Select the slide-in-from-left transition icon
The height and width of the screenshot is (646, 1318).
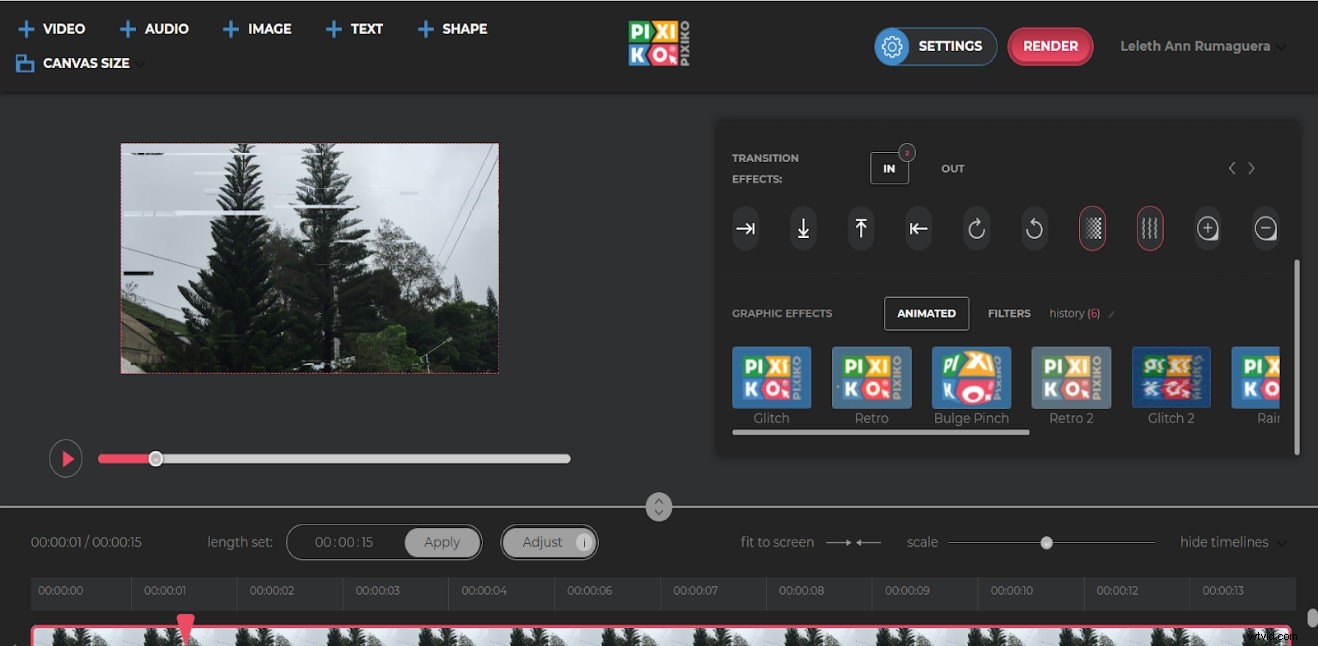tap(745, 228)
